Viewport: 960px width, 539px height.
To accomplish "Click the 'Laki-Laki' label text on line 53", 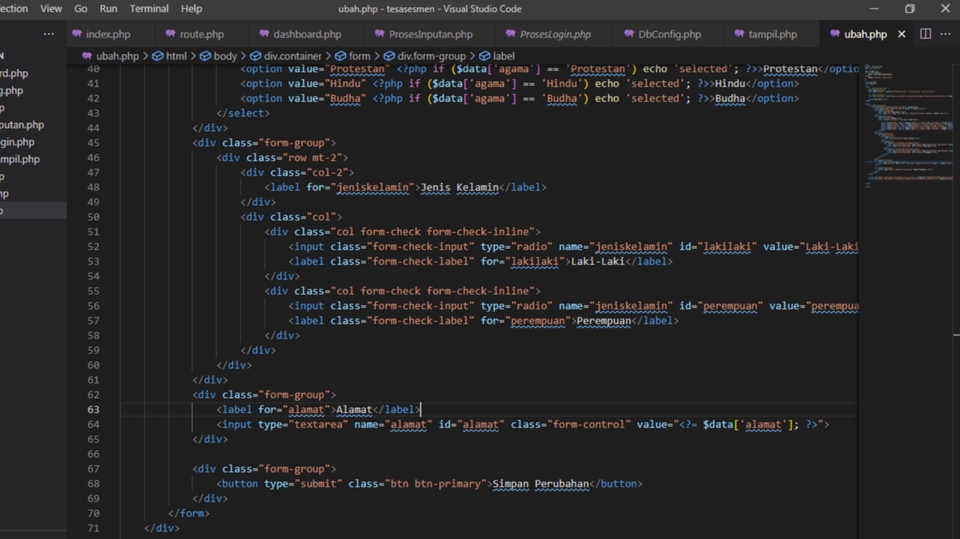I will [598, 262].
